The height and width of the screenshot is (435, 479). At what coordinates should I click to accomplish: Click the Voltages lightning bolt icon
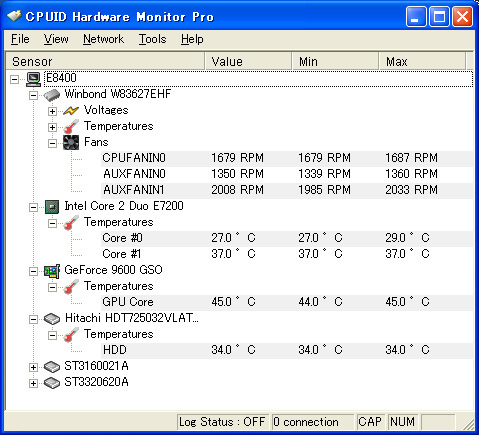pyautogui.click(x=71, y=110)
